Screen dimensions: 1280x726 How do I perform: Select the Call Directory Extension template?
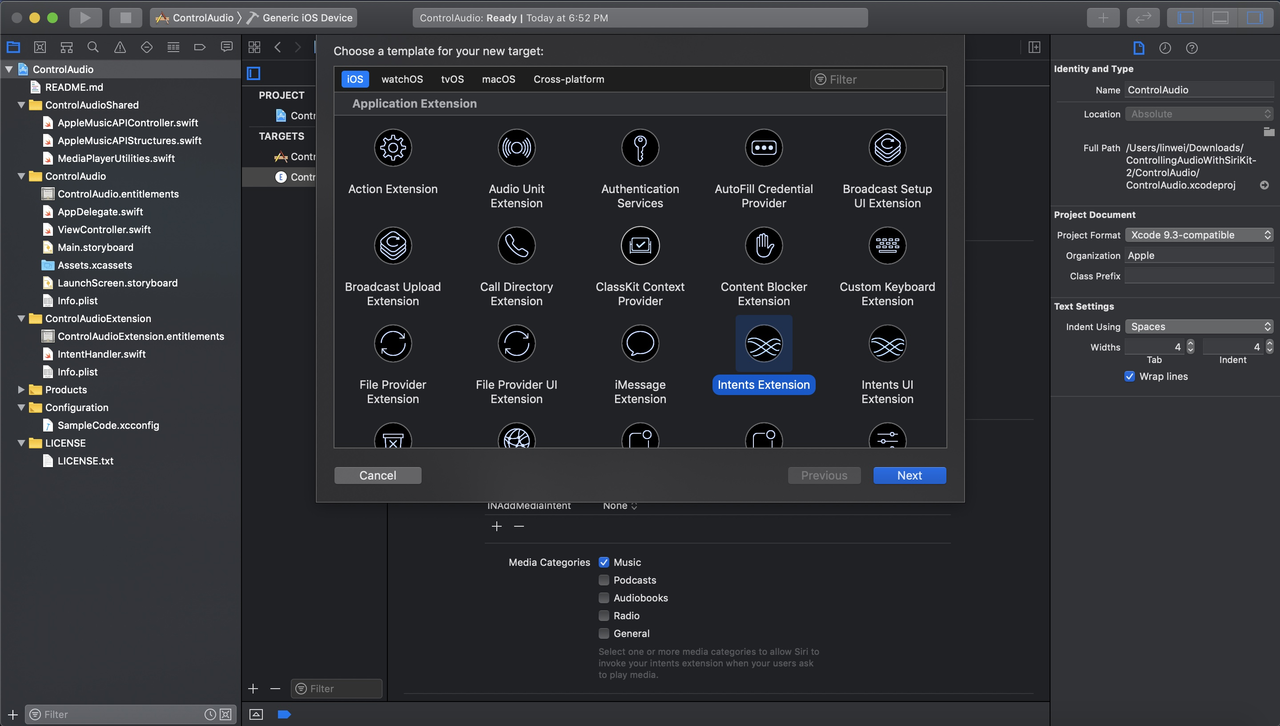[517, 268]
